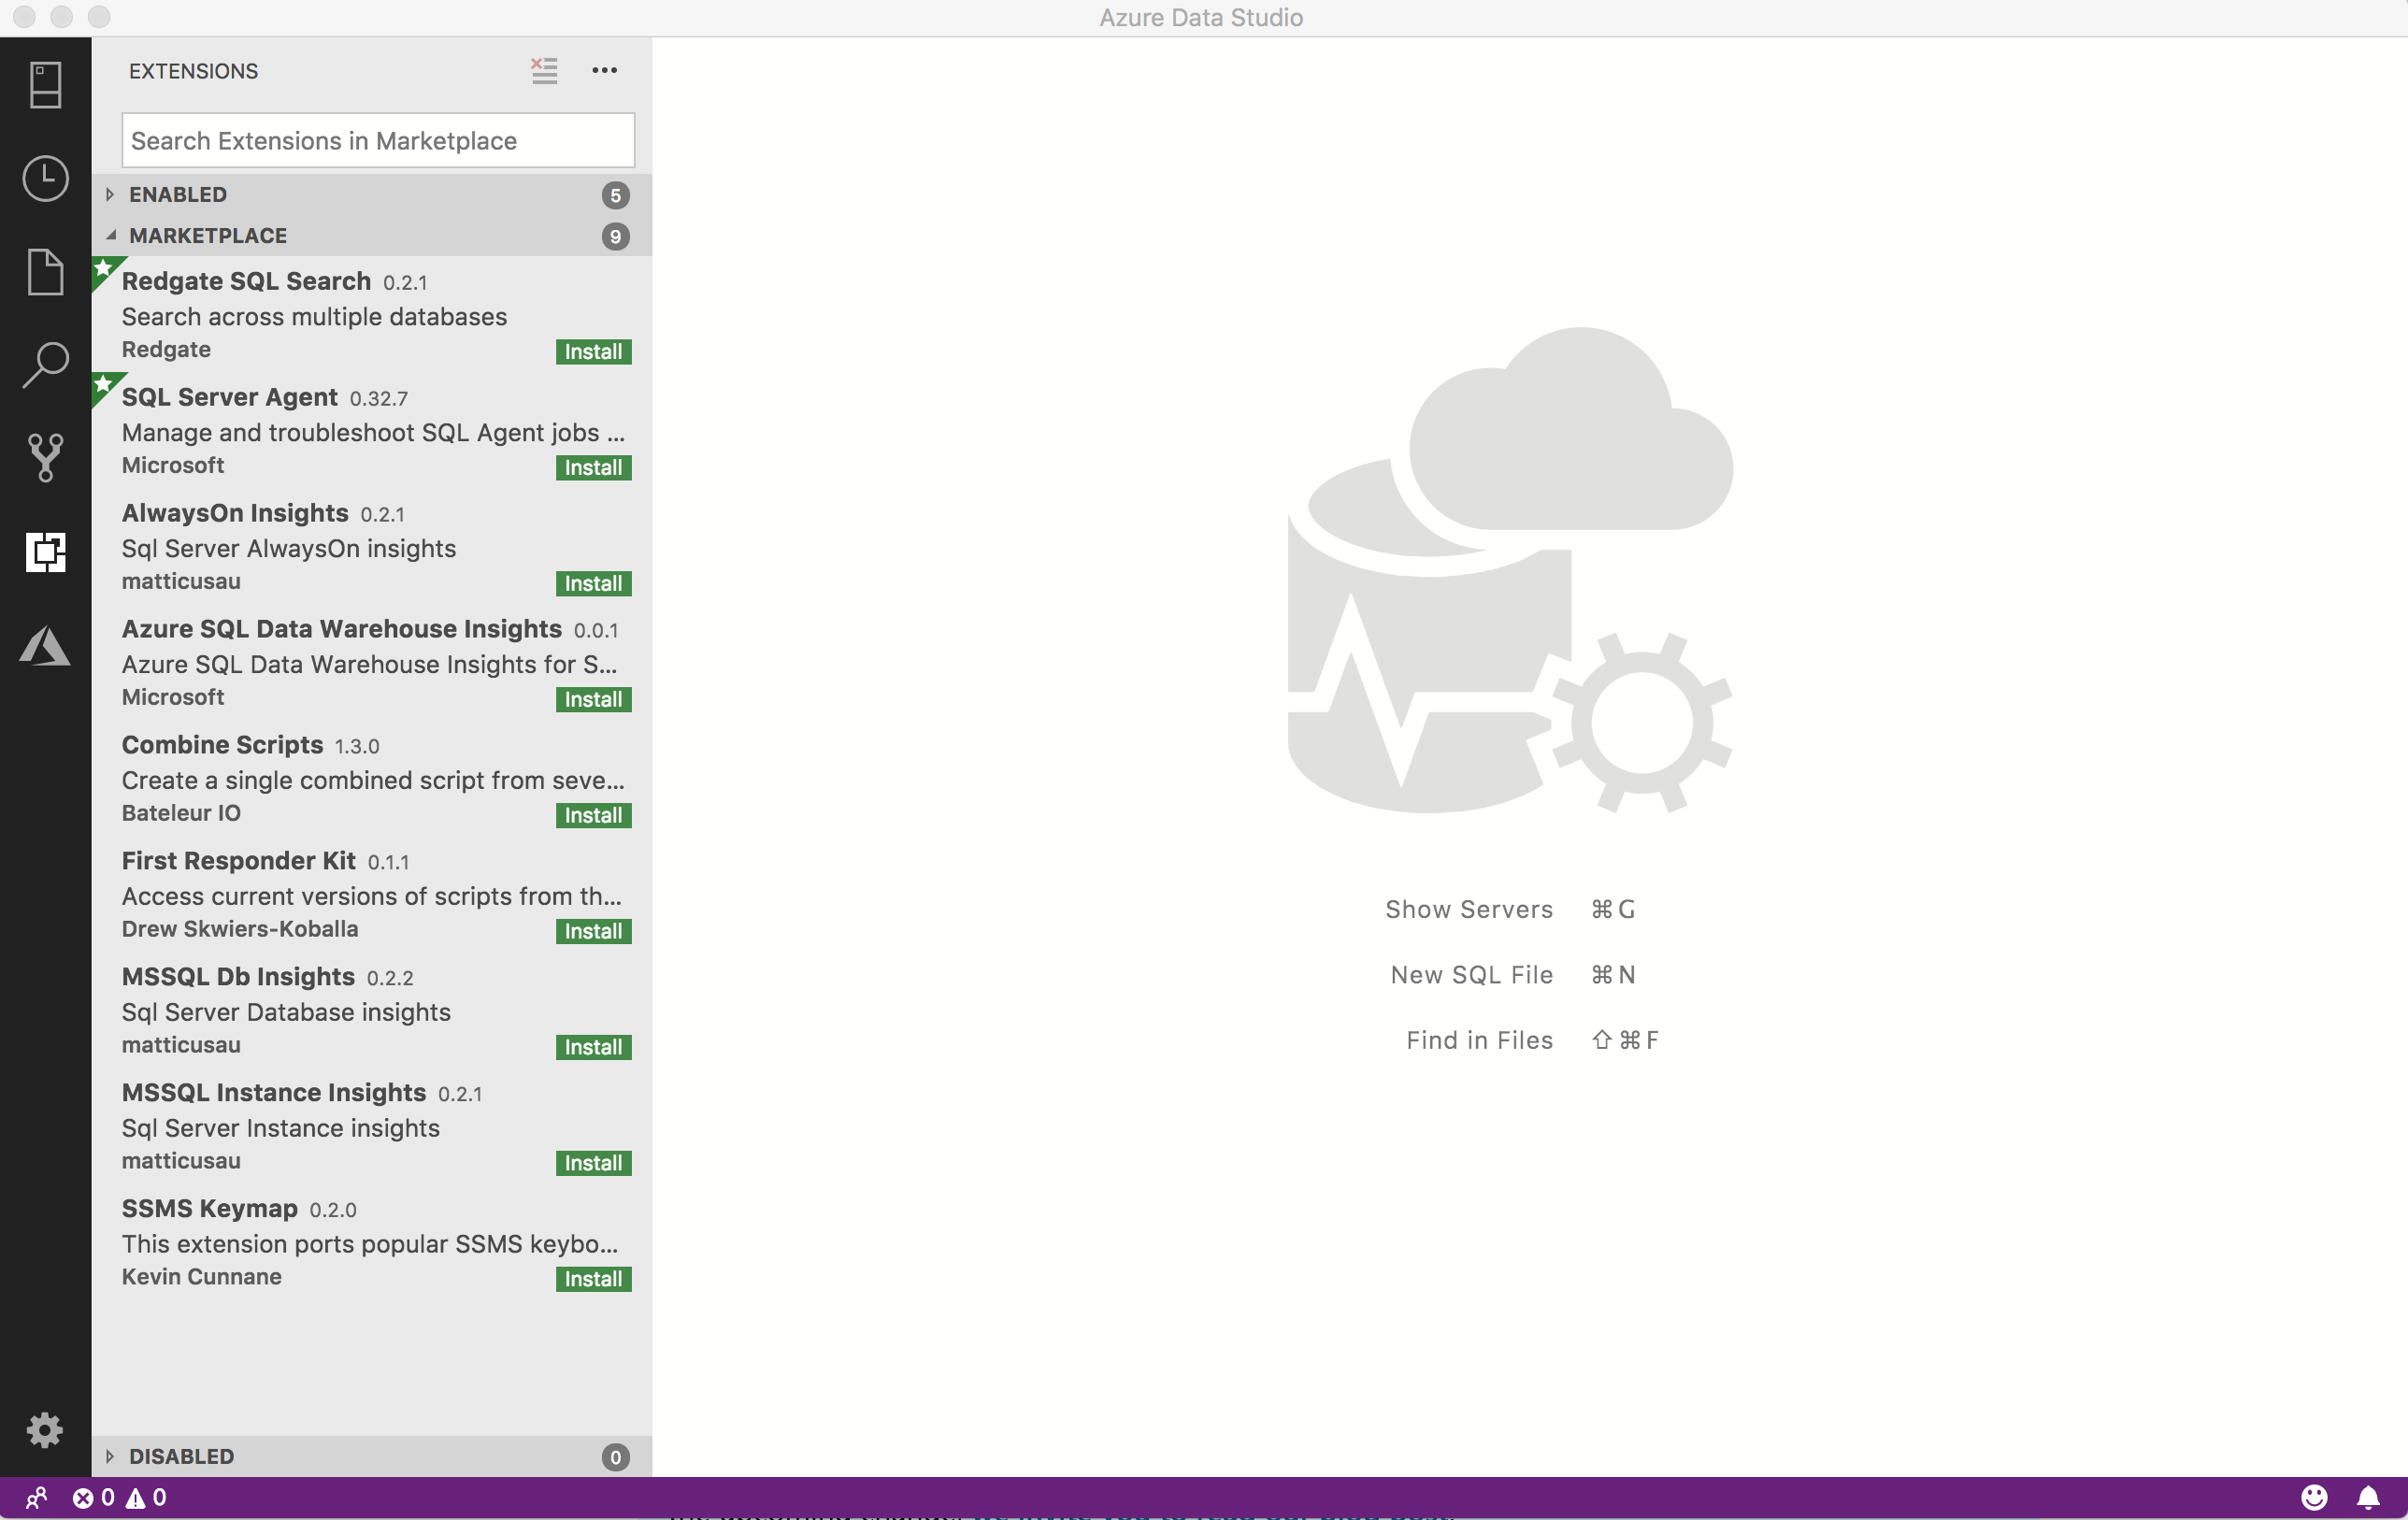Click the Emoji reaction icon in status bar
Image resolution: width=2408 pixels, height=1520 pixels.
tap(2314, 1498)
